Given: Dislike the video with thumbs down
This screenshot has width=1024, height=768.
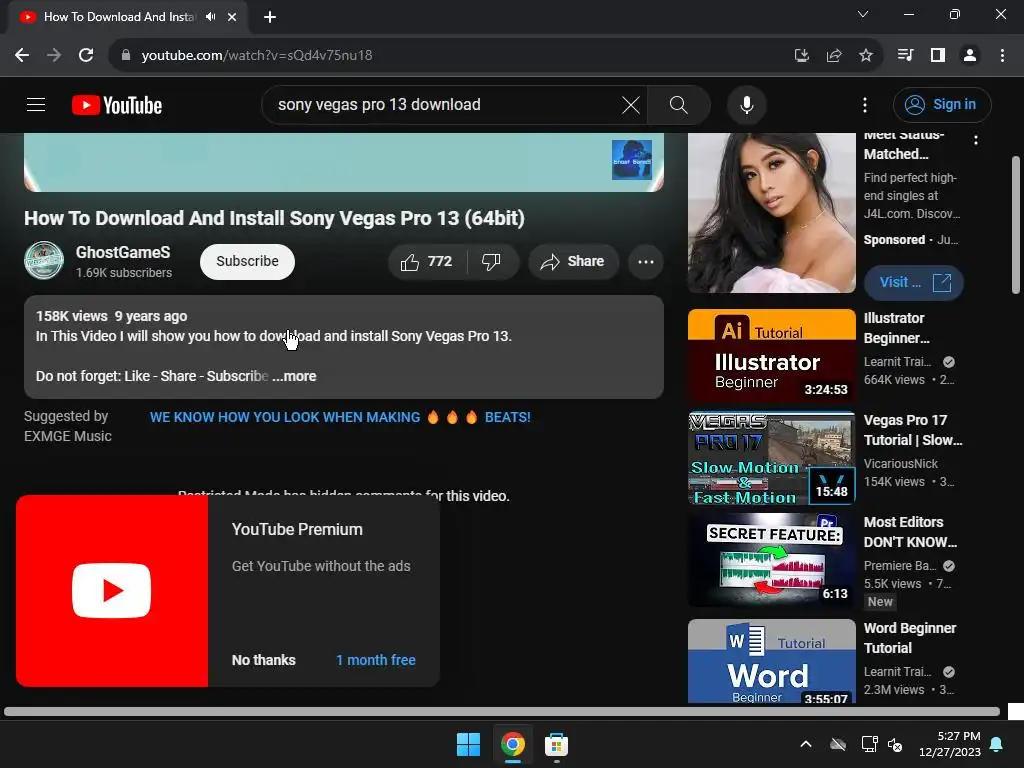Looking at the screenshot, I should point(491,262).
